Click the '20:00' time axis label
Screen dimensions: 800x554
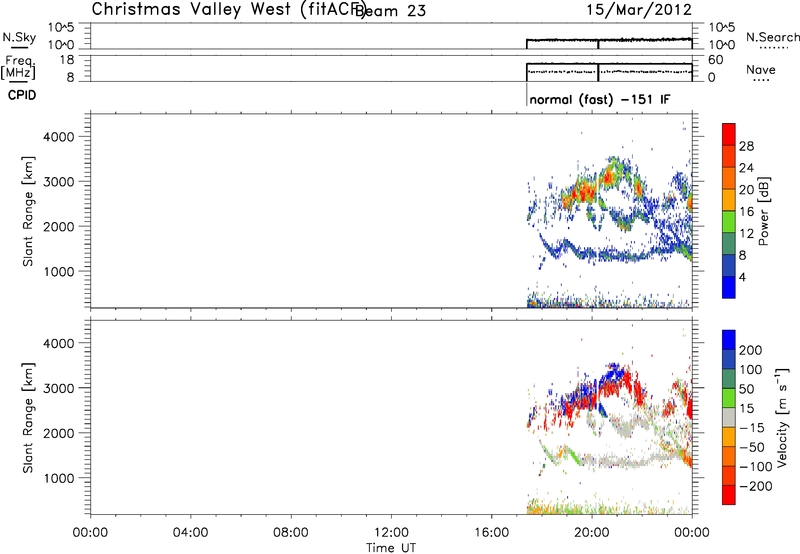click(592, 533)
